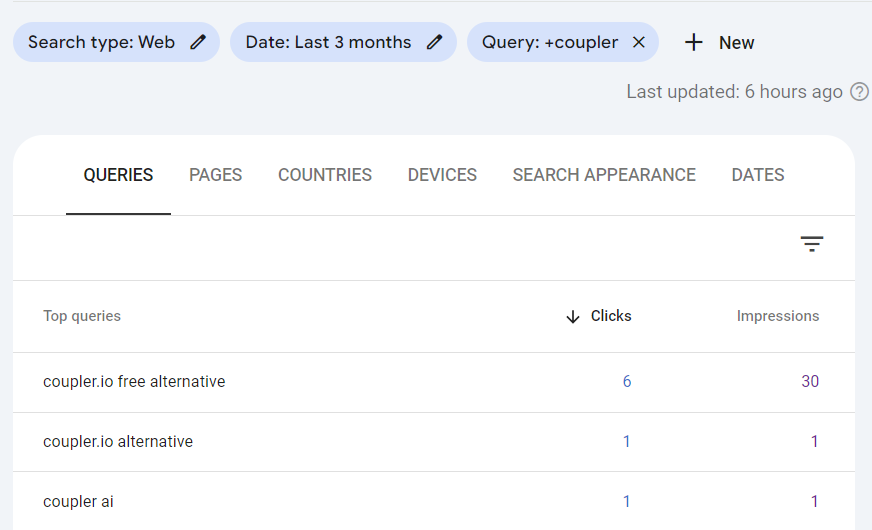Switch to the DATES tab

pos(757,175)
